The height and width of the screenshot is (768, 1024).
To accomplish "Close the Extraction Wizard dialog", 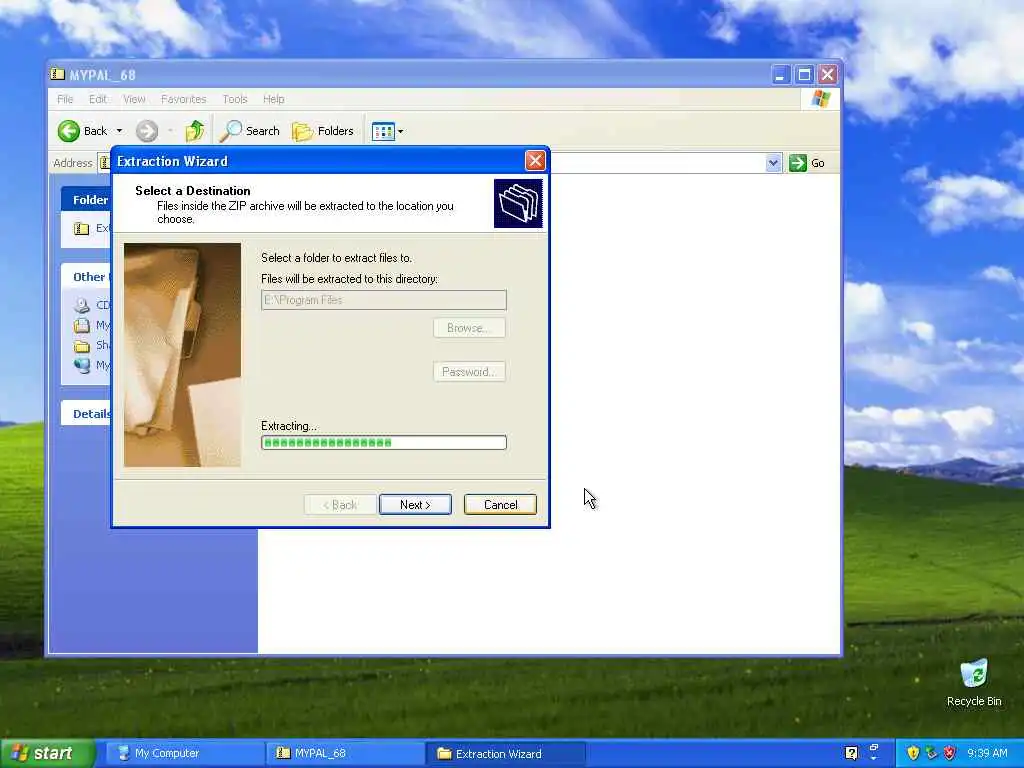I will pyautogui.click(x=535, y=161).
